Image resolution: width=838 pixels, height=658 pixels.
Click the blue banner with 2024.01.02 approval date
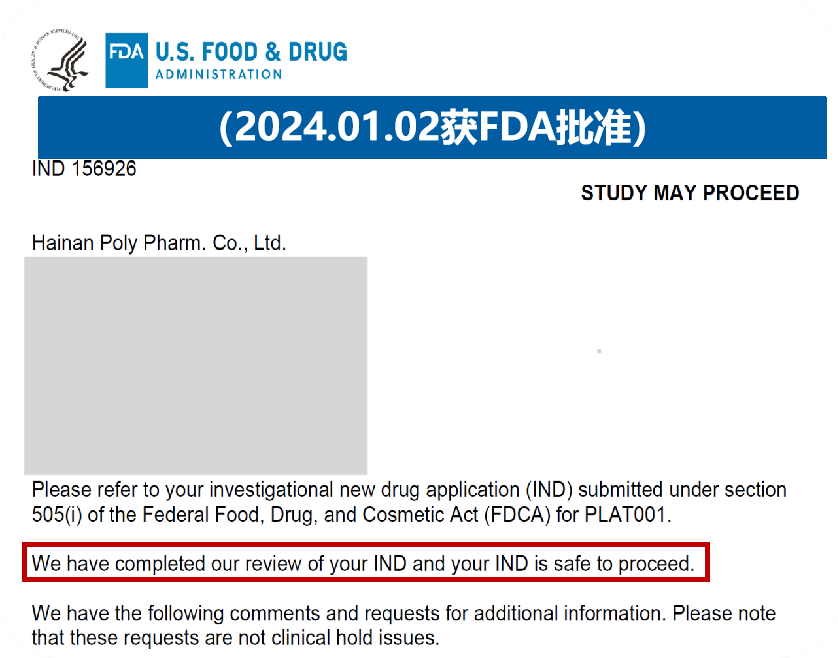432,129
